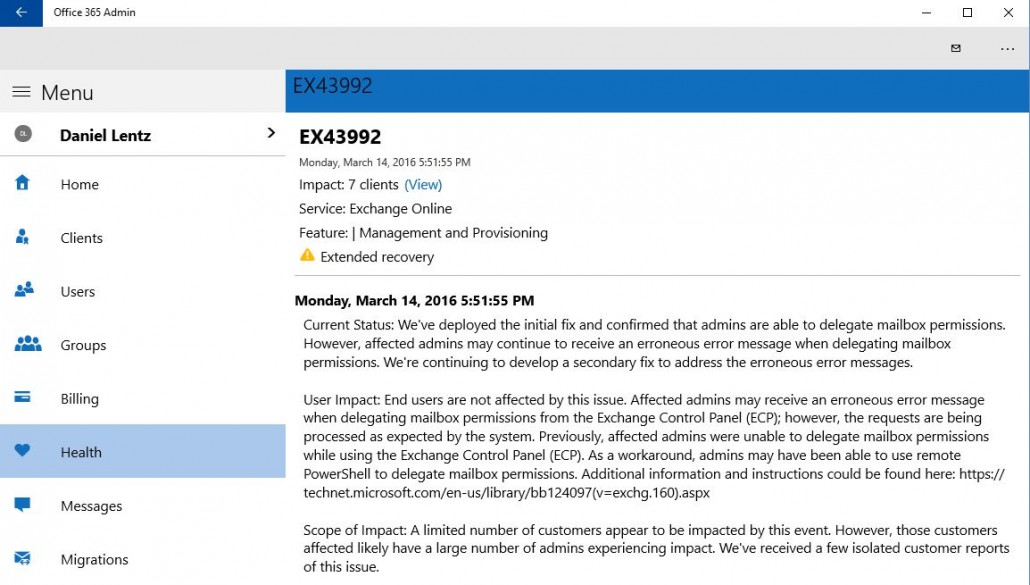The width and height of the screenshot is (1030, 585).
Task: Click the Daniel Lentz profile avatar
Action: (x=22, y=134)
